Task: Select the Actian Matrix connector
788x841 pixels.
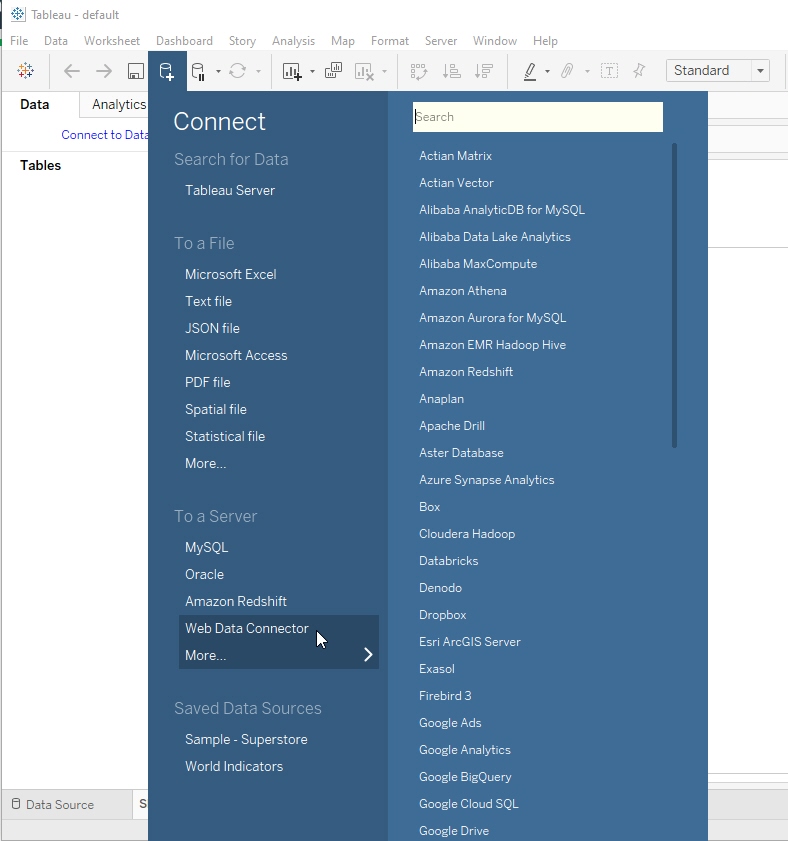Action: 455,156
